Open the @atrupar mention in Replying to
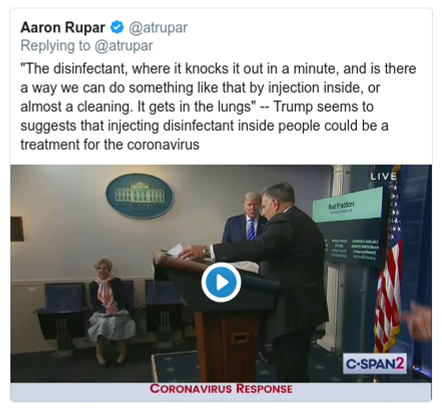Screen dimensions: 442x410 [124, 46]
